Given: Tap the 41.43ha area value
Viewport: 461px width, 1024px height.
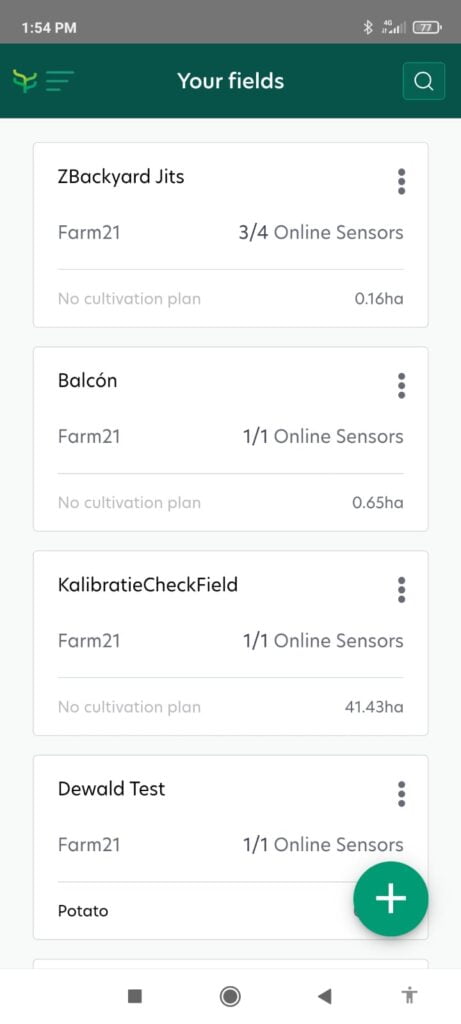Looking at the screenshot, I should tap(374, 707).
